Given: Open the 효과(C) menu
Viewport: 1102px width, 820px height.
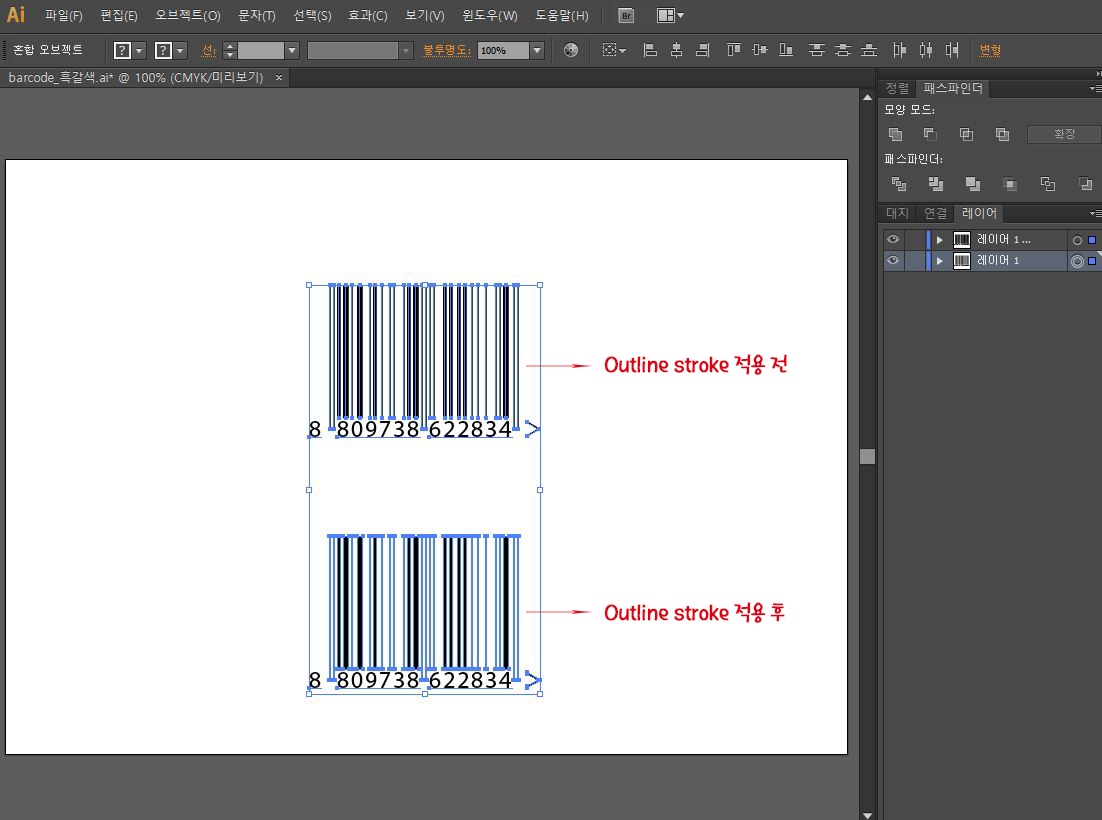Looking at the screenshot, I should (x=368, y=15).
